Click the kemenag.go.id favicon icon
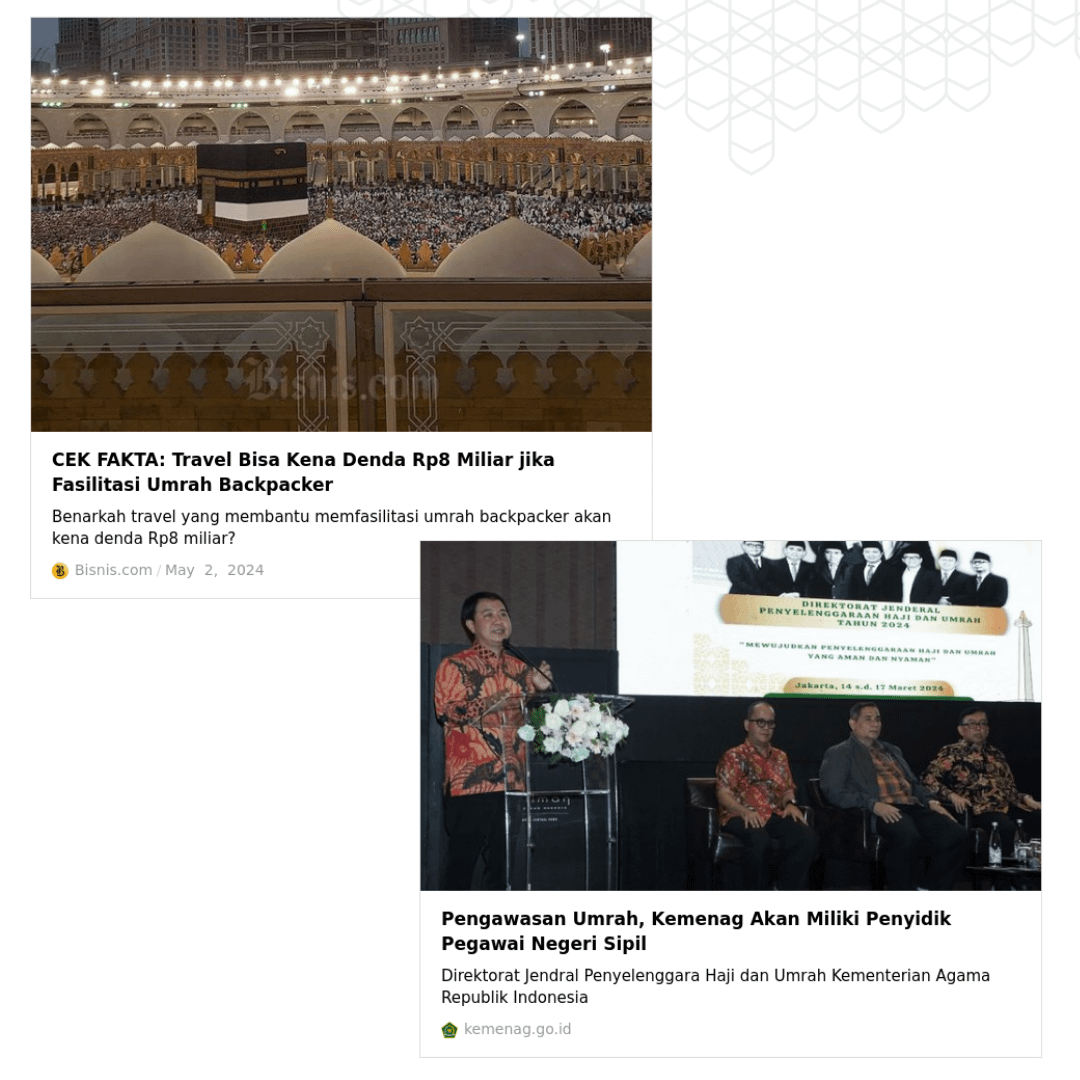 point(449,1030)
